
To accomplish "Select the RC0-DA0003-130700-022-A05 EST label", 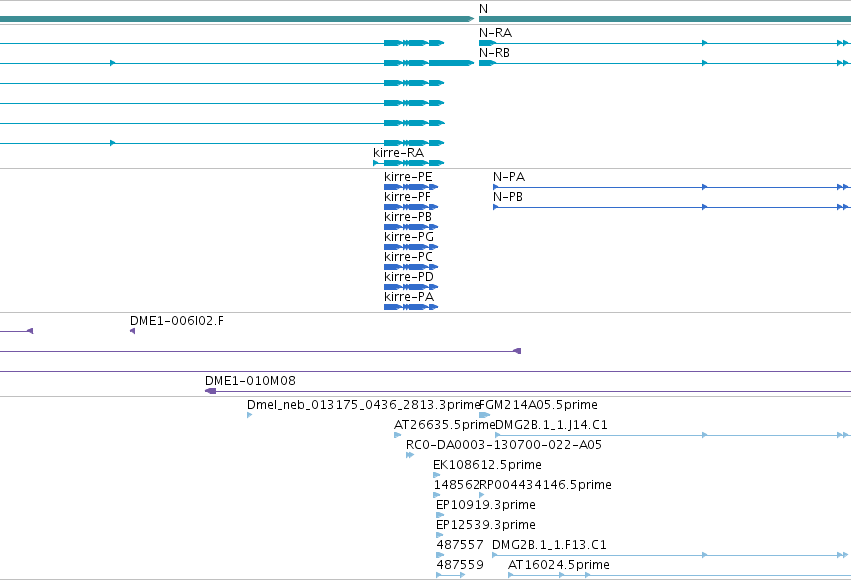I will [504, 445].
